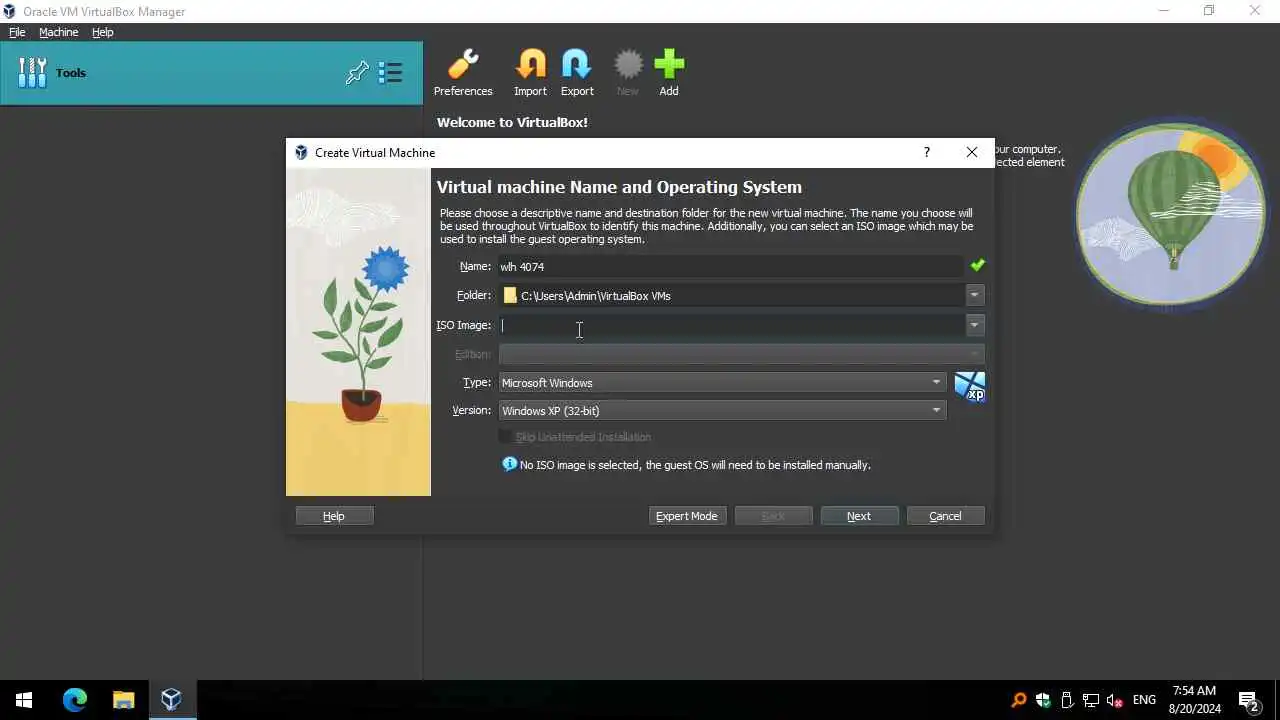The width and height of the screenshot is (1280, 720).
Task: Click the Tools label in sidebar
Action: (x=71, y=73)
